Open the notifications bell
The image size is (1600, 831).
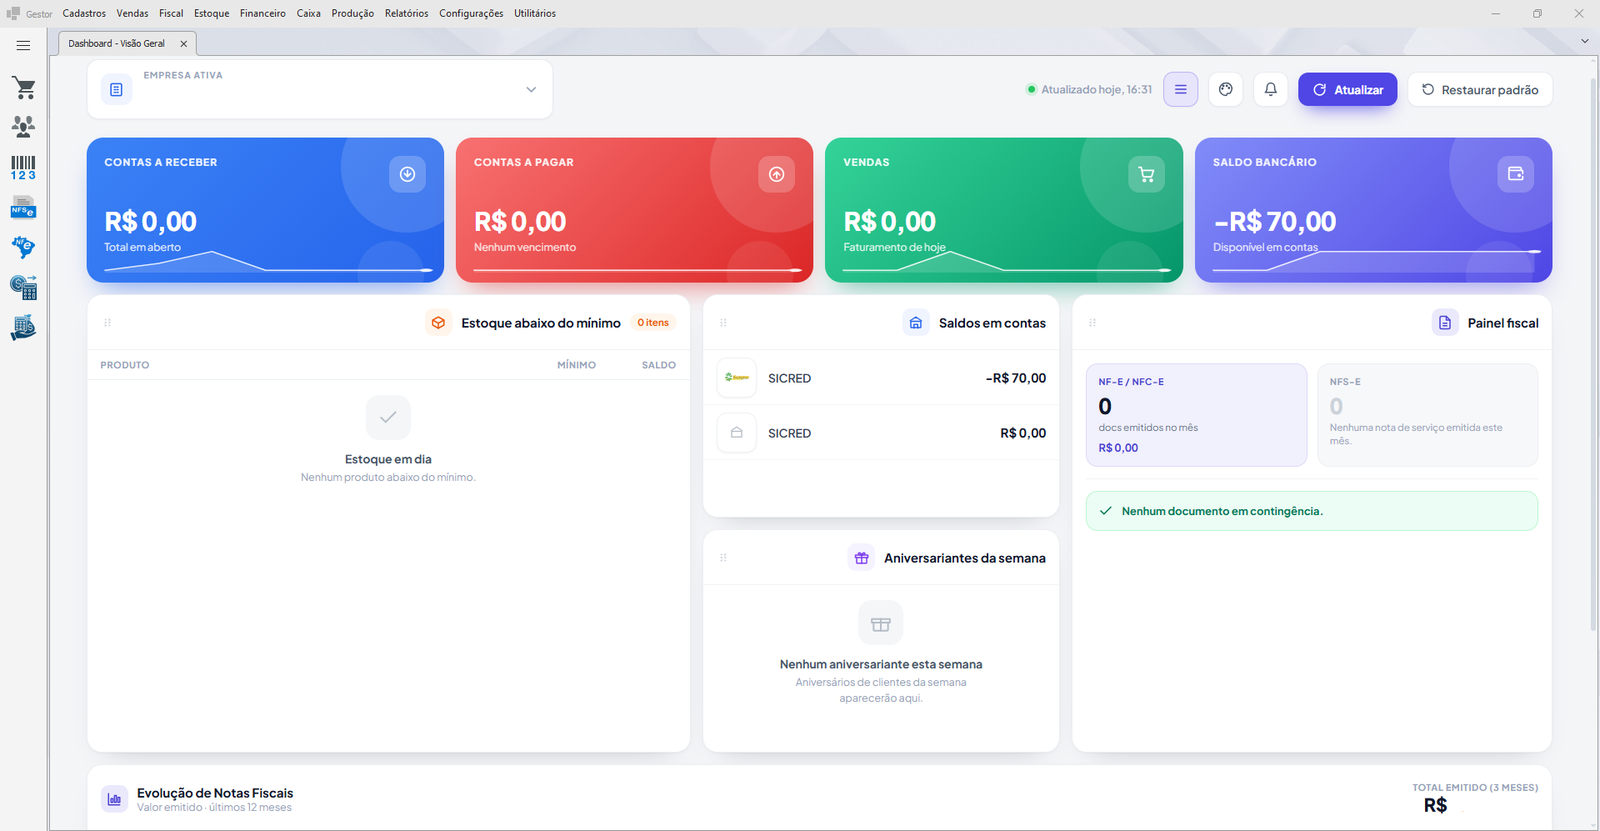pos(1271,90)
